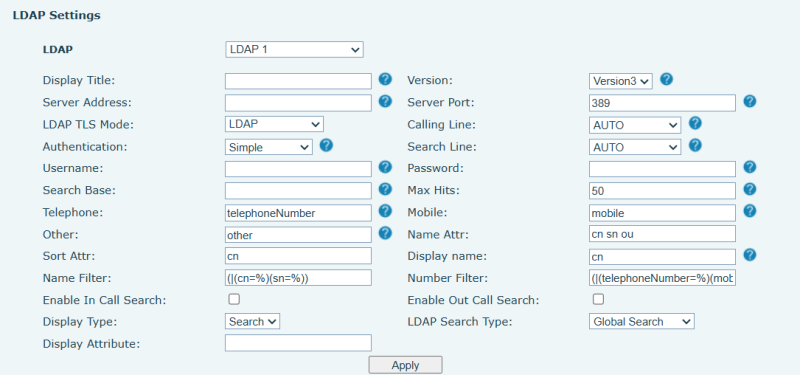Click help icon next to Max Hits

click(749, 189)
